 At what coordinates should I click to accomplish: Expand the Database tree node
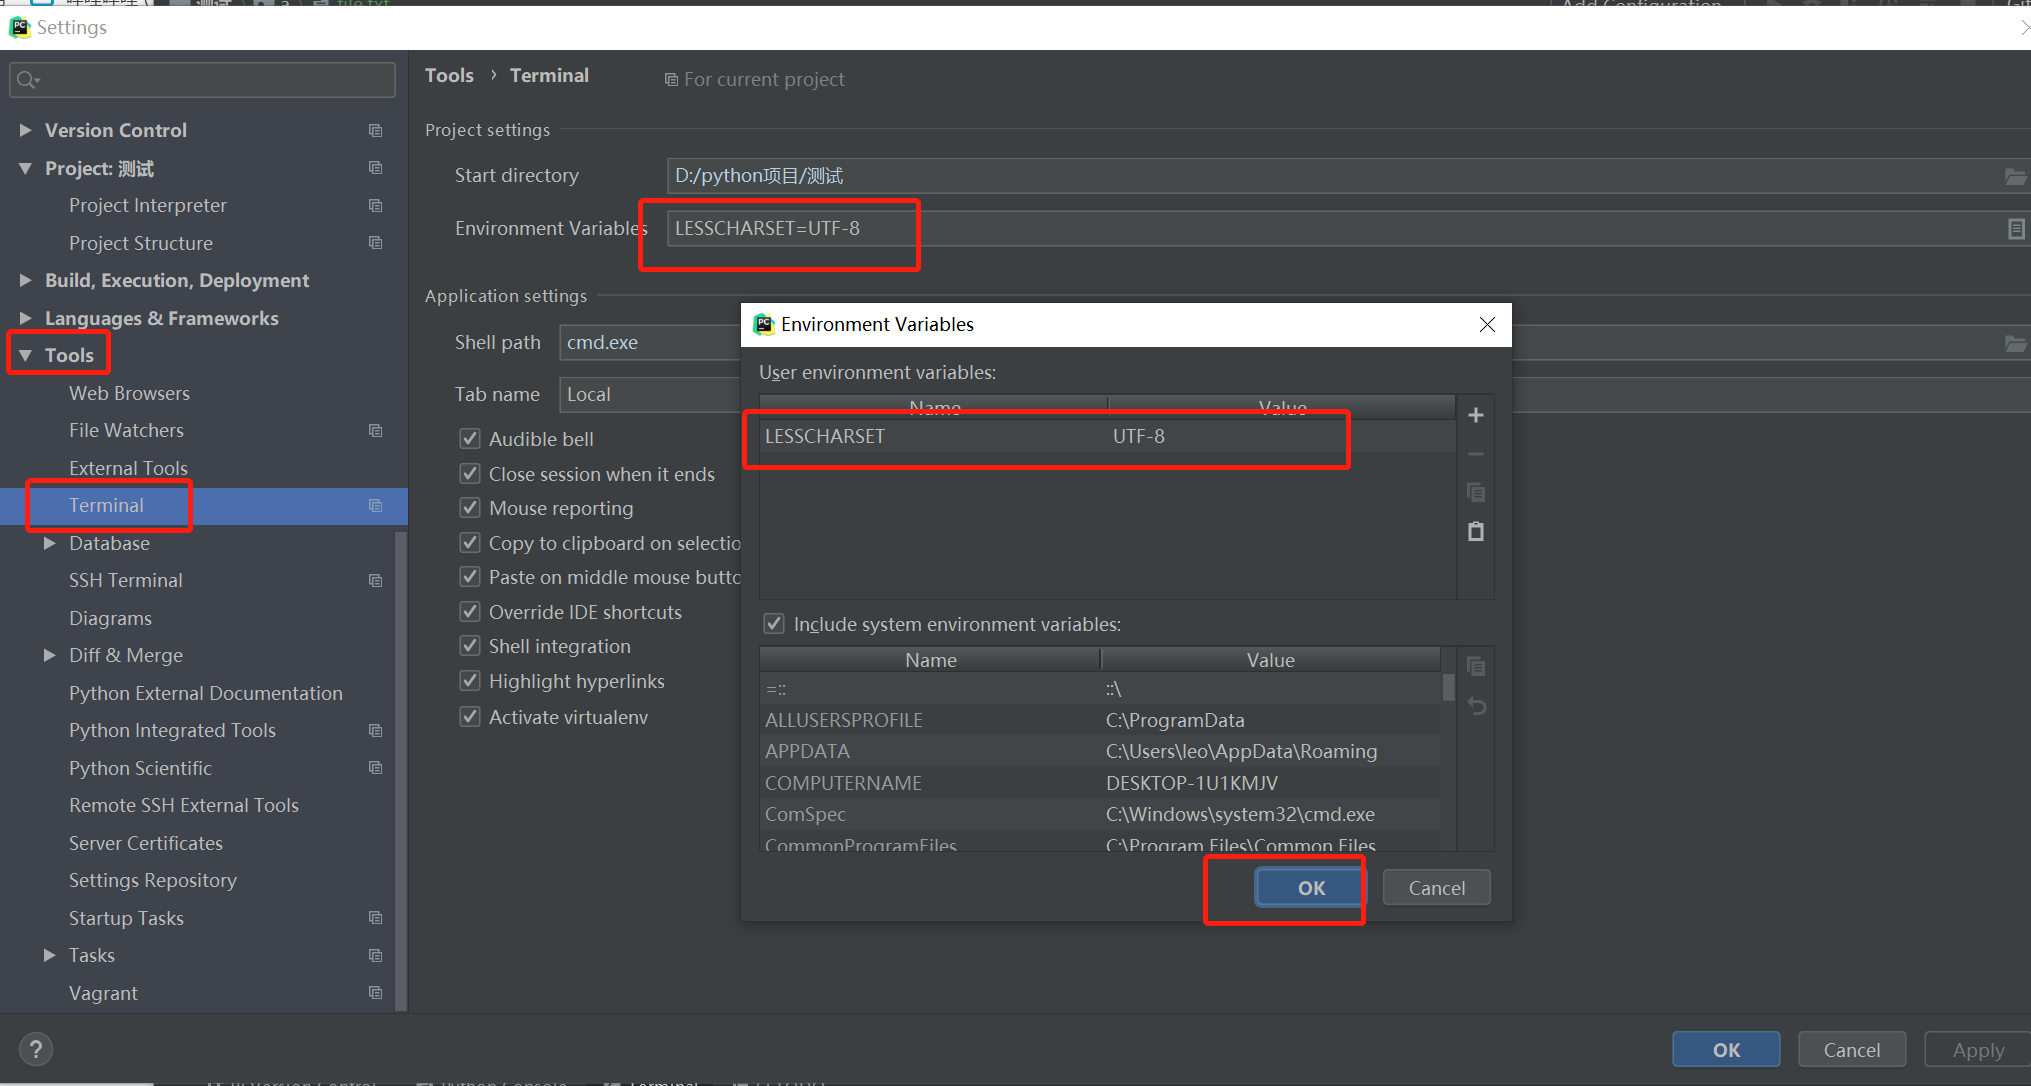coord(49,543)
